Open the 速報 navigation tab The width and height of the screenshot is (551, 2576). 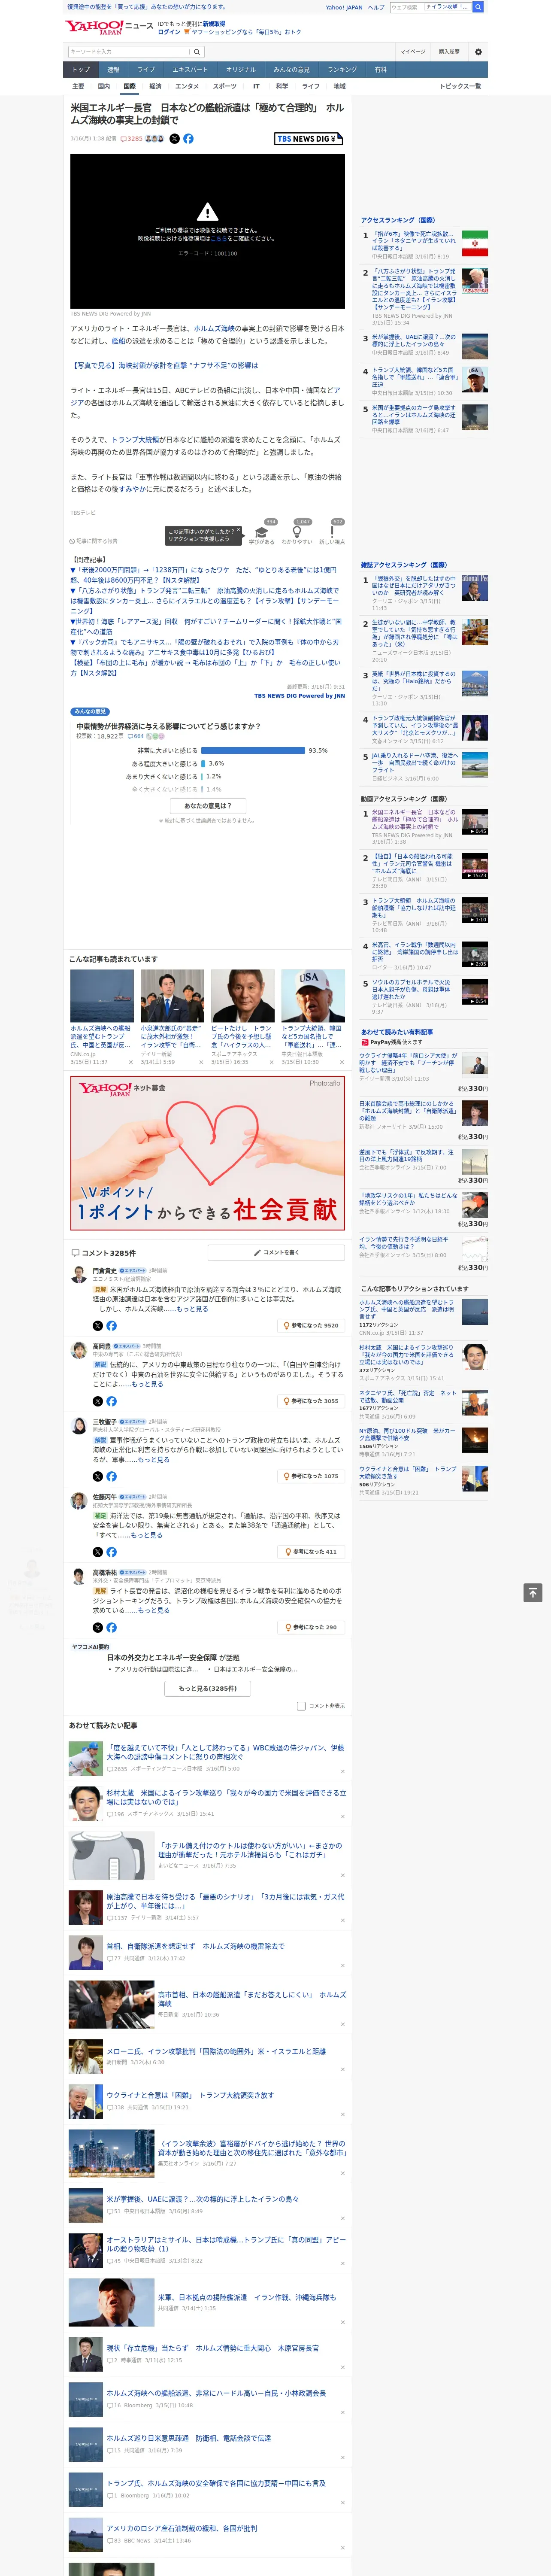pyautogui.click(x=113, y=70)
